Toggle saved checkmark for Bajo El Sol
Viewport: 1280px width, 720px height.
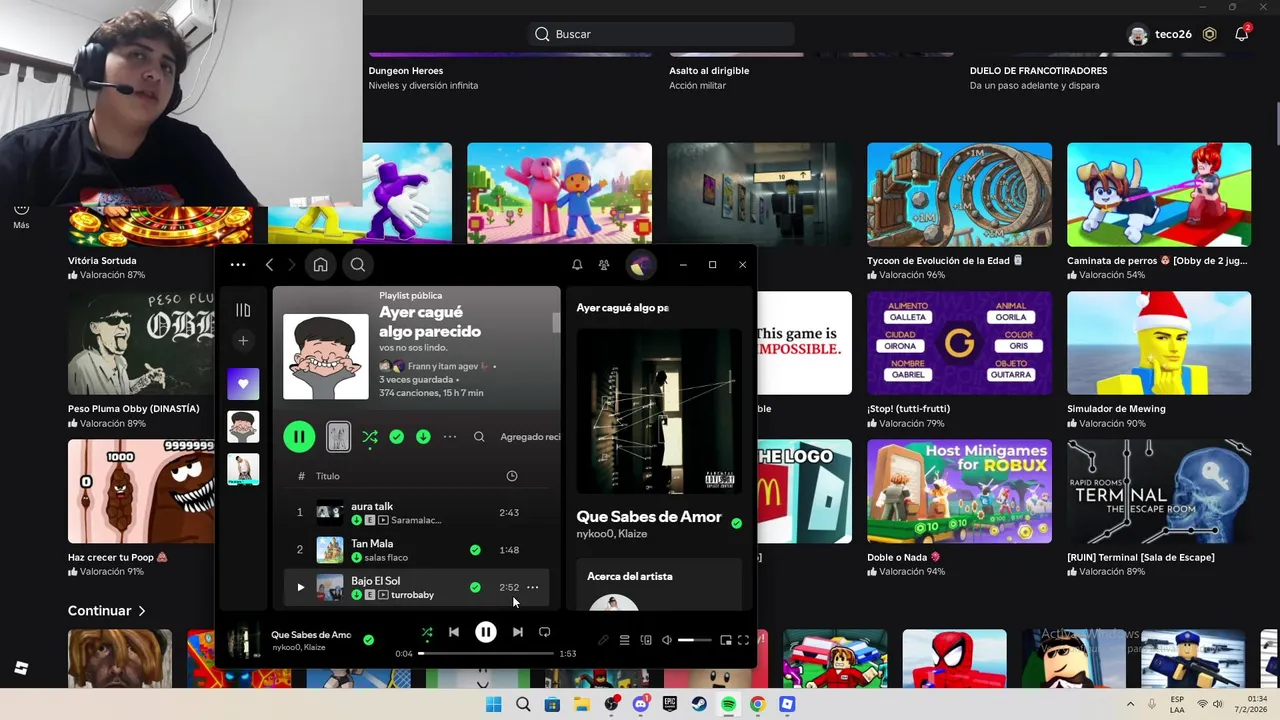[475, 587]
